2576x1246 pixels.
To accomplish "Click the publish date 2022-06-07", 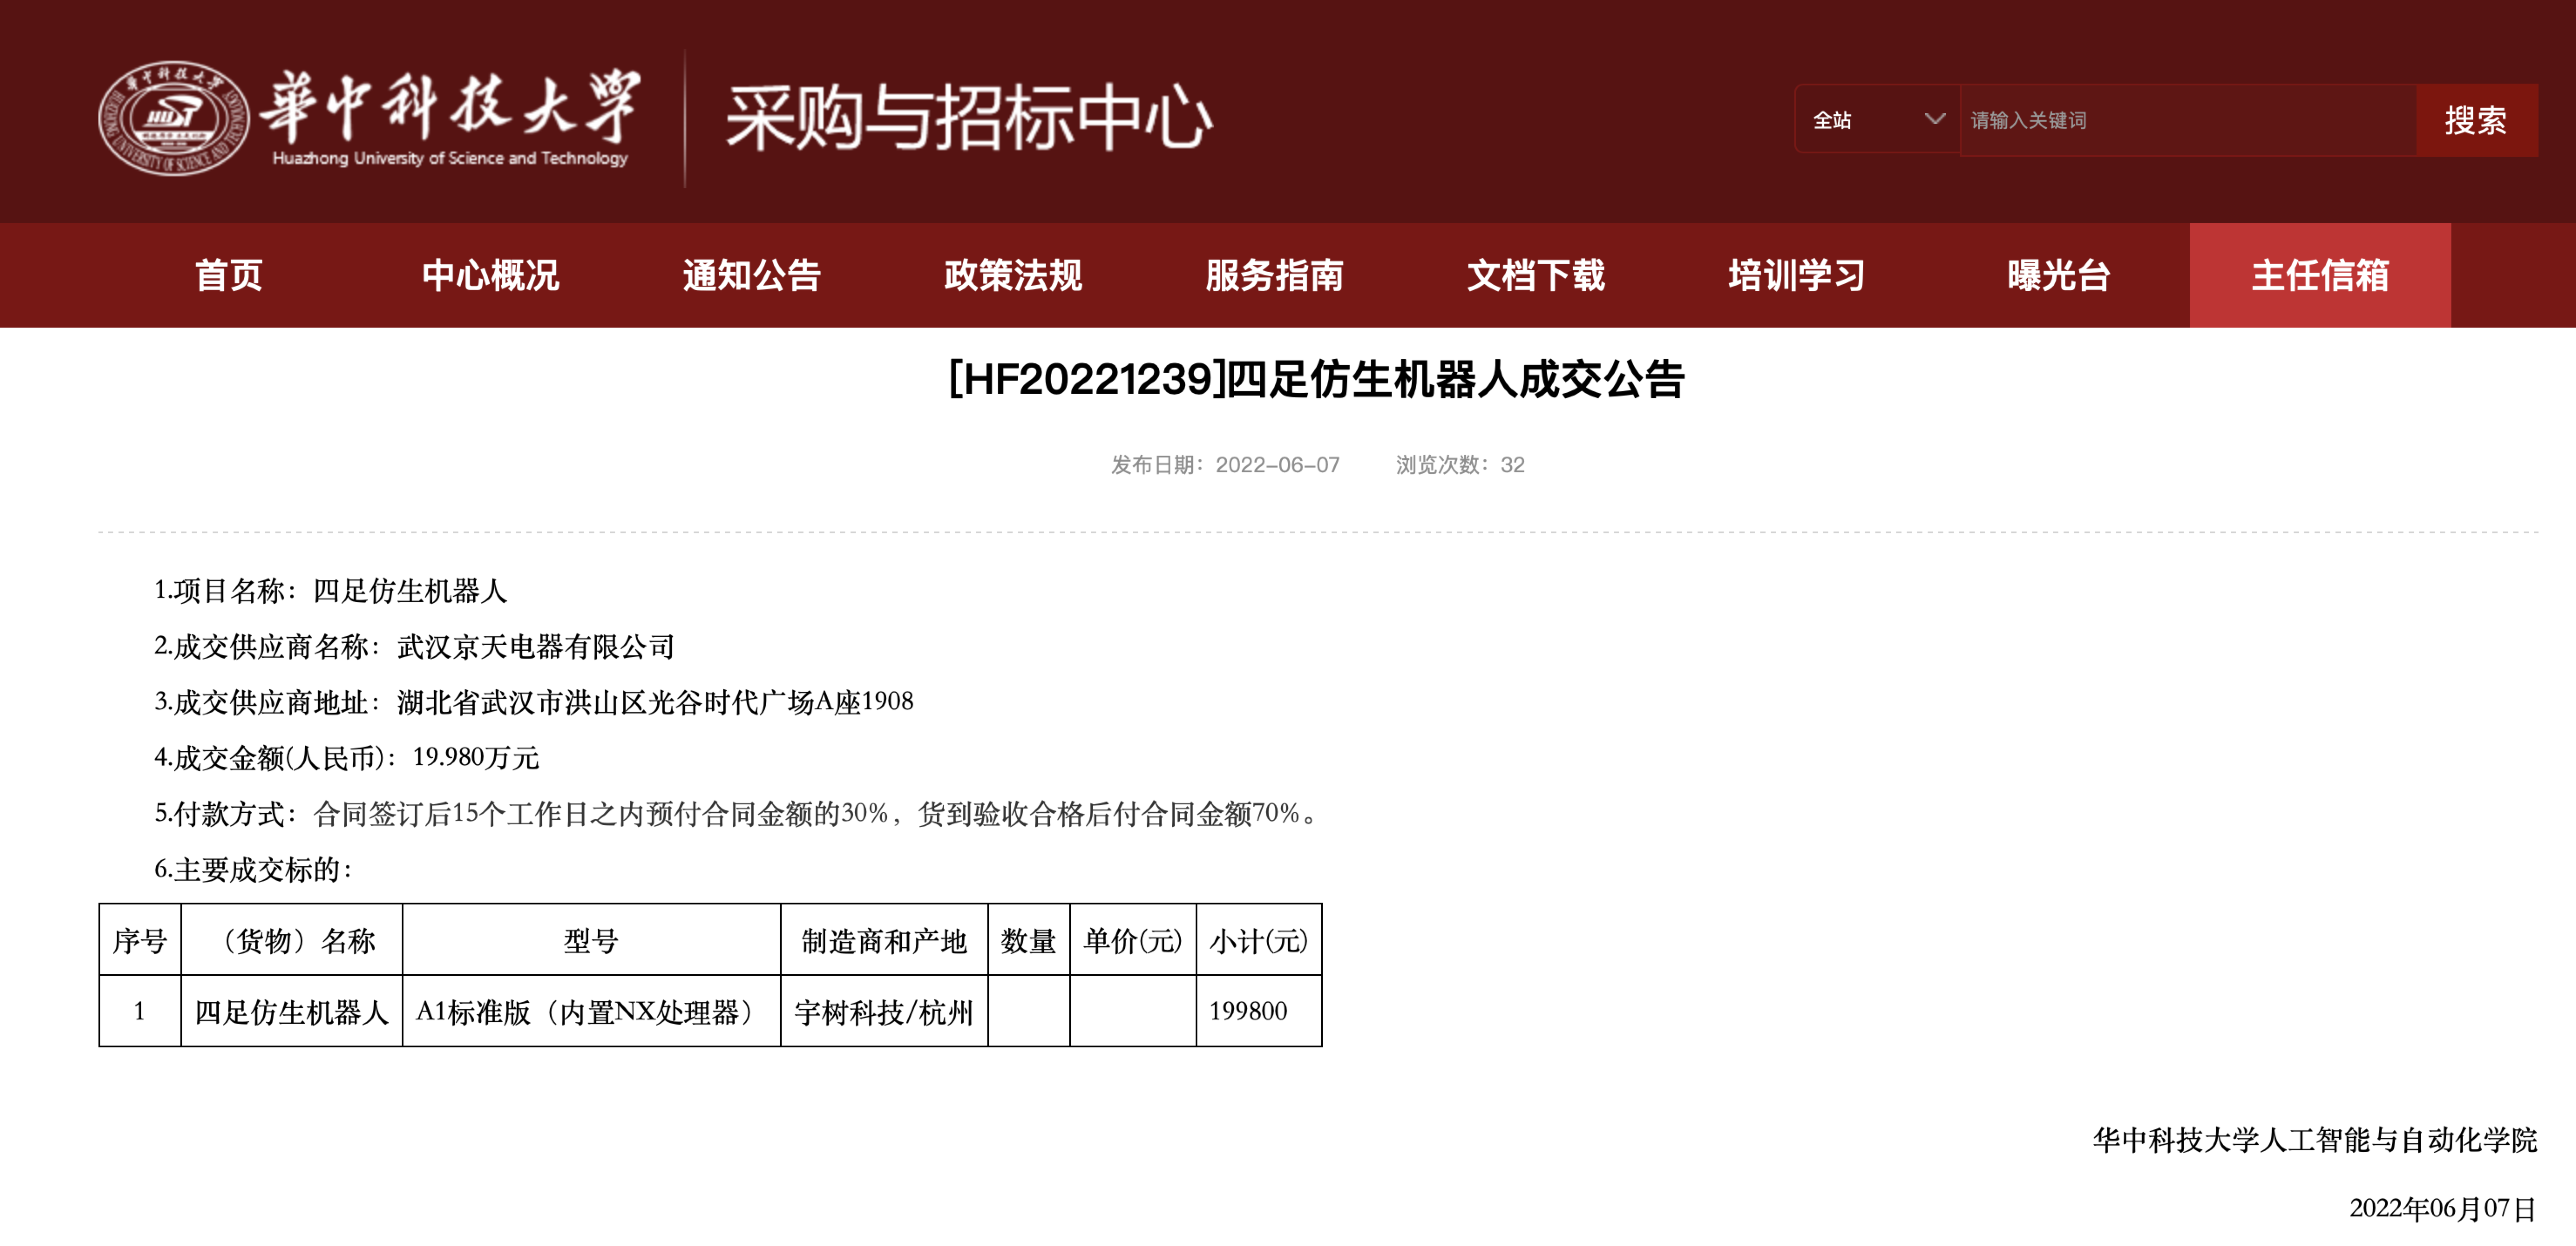I will (x=1225, y=464).
